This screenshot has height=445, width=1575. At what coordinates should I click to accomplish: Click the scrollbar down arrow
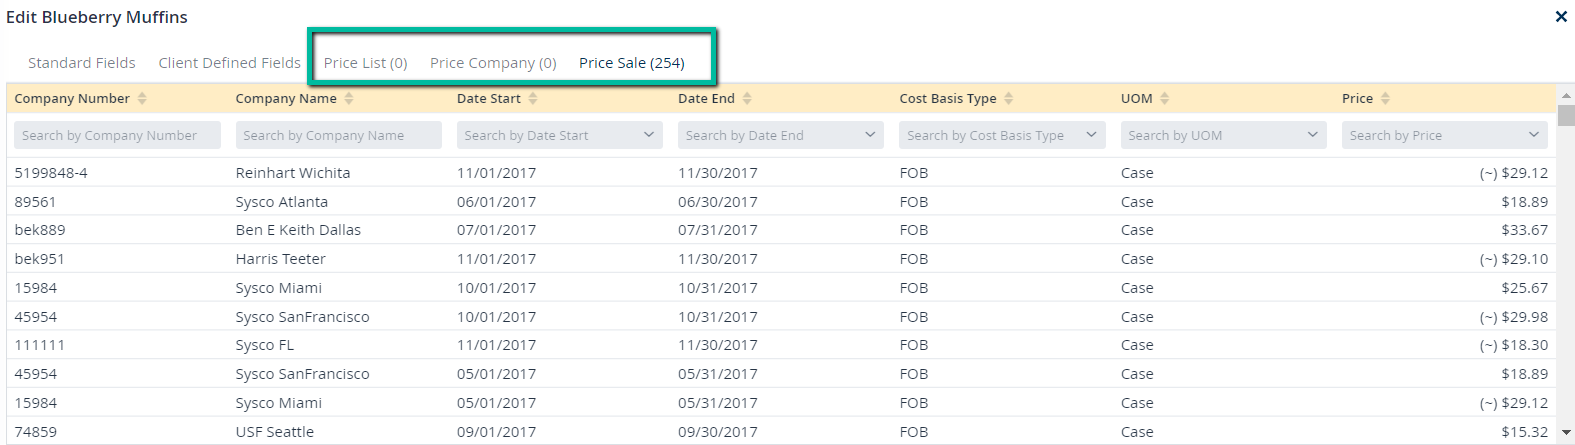click(x=1566, y=433)
